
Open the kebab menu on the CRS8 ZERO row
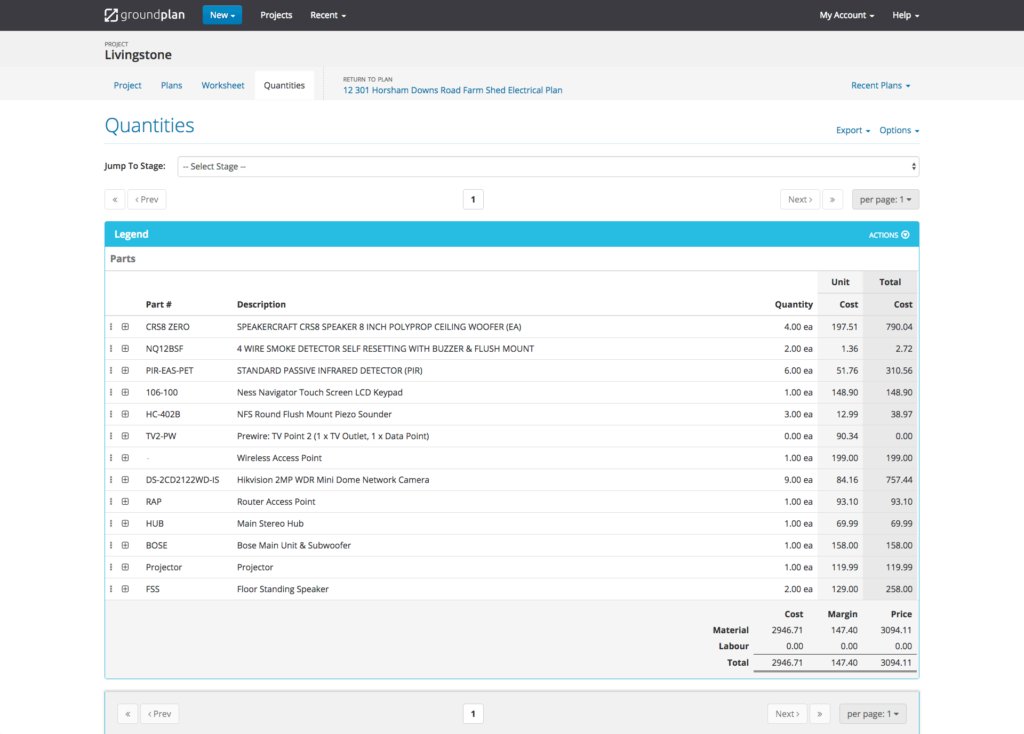coord(112,326)
